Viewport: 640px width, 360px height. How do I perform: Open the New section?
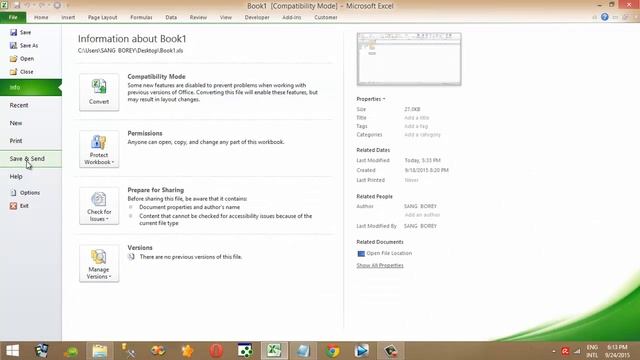pos(31,123)
